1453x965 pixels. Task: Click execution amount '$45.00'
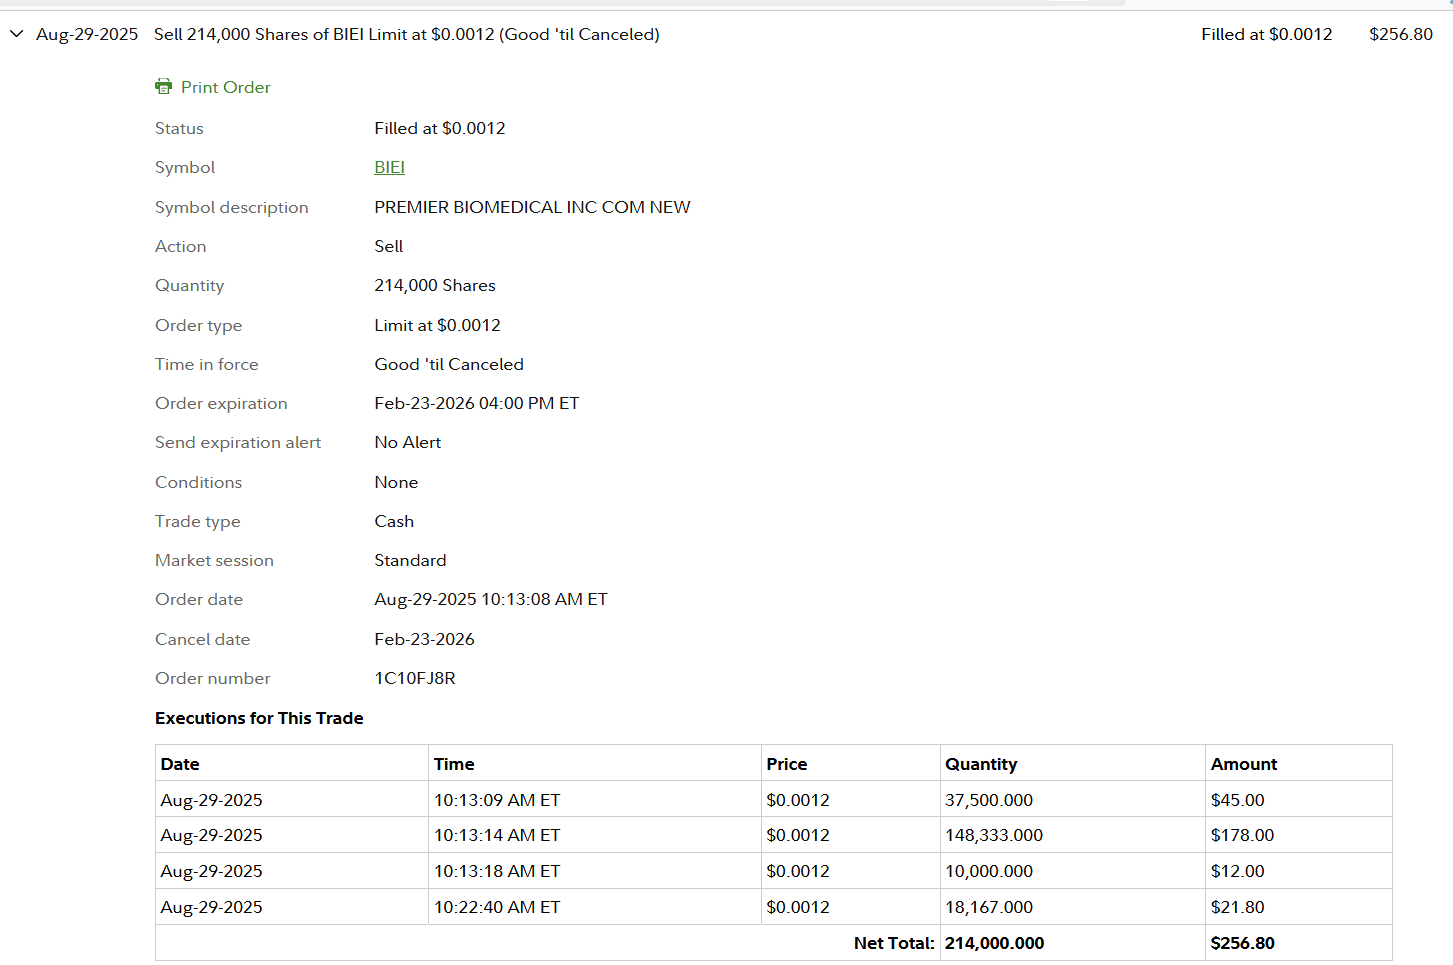1238,800
